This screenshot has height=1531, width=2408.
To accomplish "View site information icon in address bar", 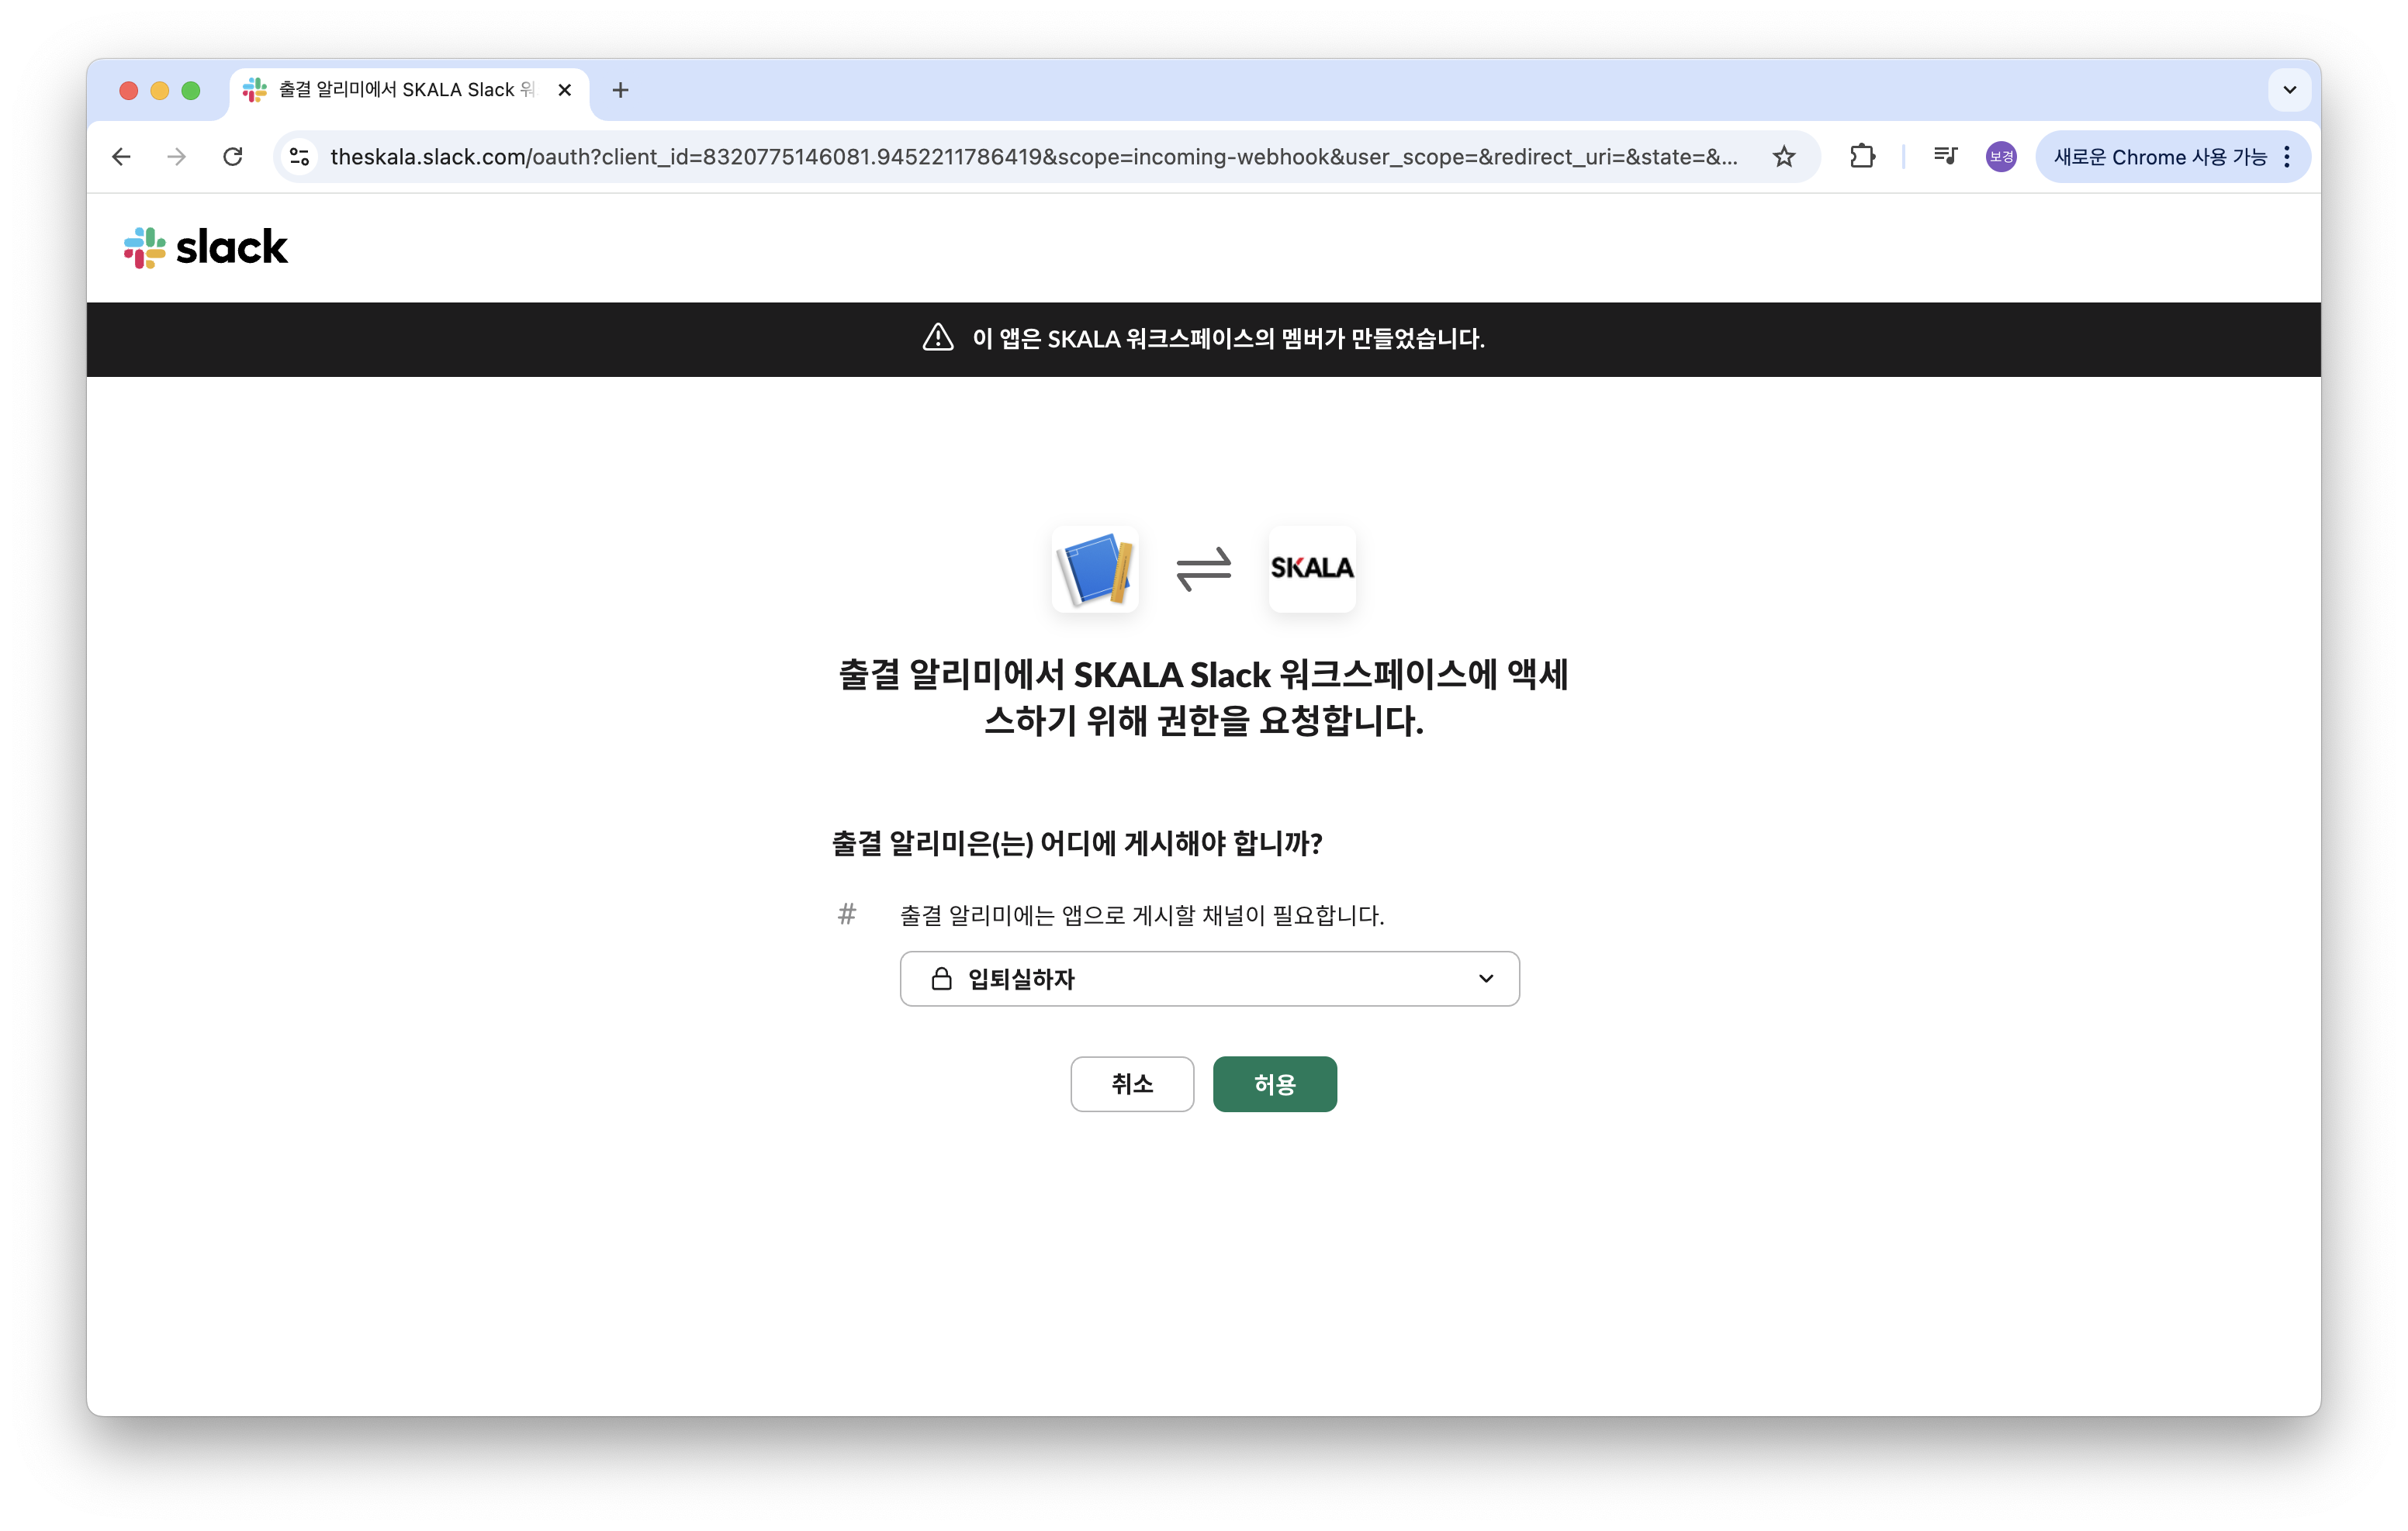I will [299, 157].
